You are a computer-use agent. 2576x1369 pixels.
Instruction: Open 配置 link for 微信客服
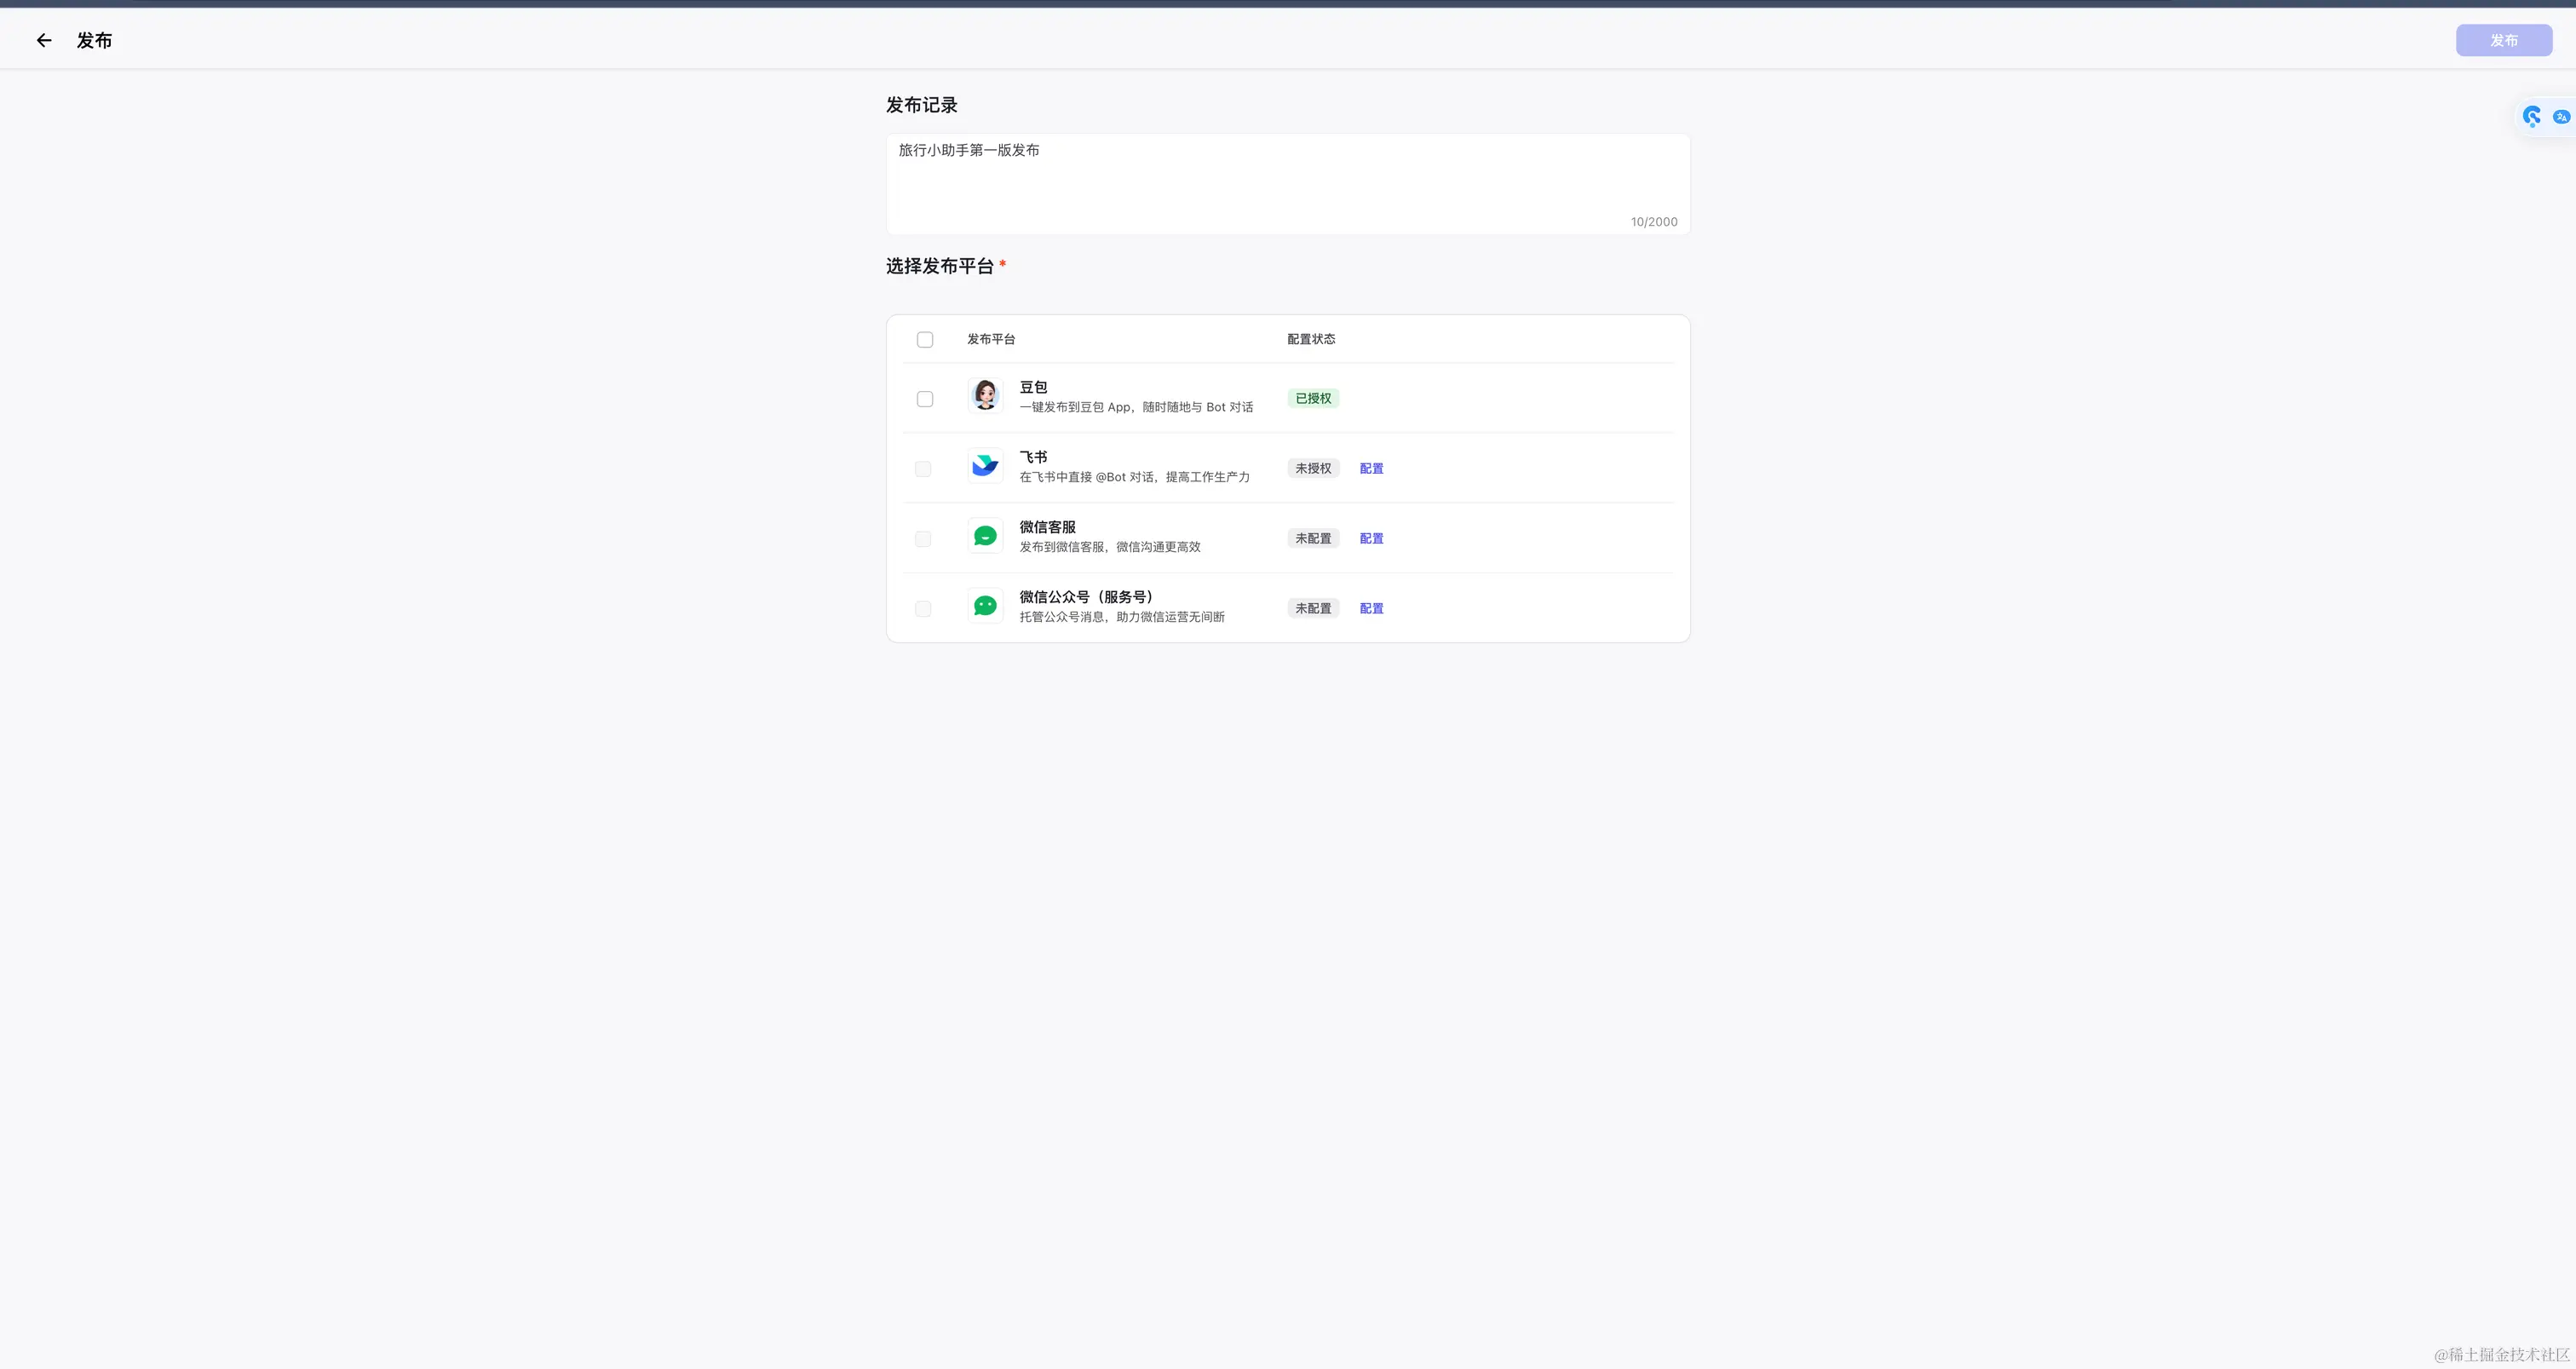coord(1371,539)
